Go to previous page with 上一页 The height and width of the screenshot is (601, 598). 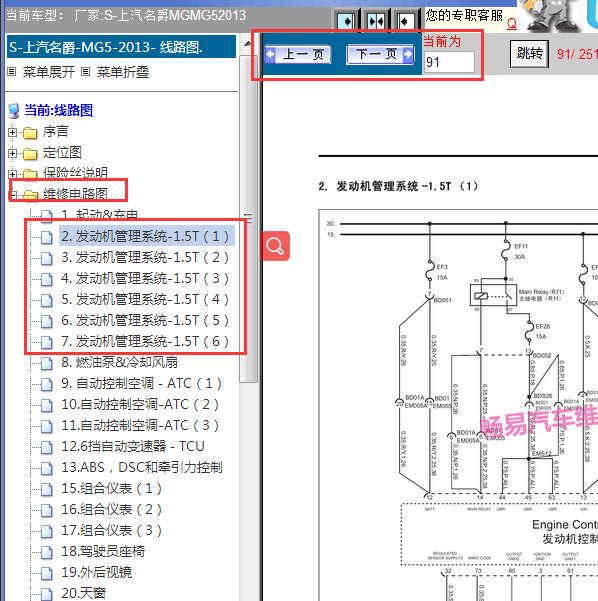pyautogui.click(x=298, y=54)
